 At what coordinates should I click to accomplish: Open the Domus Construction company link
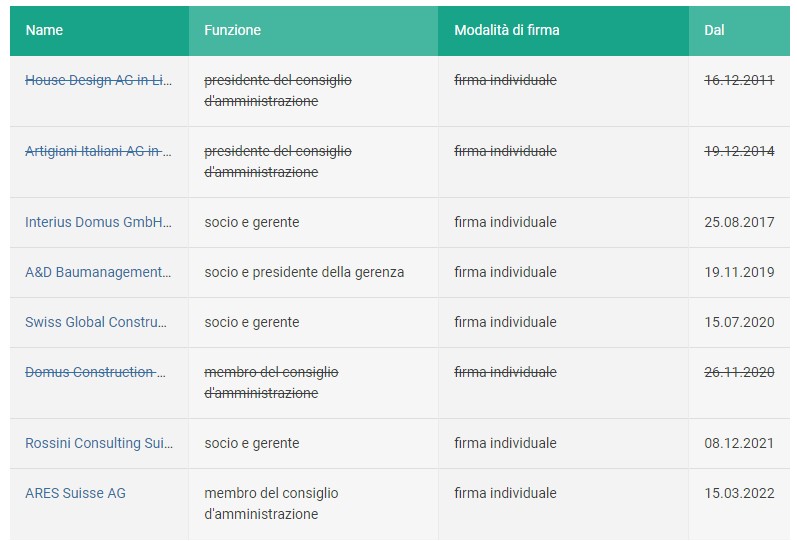[96, 372]
